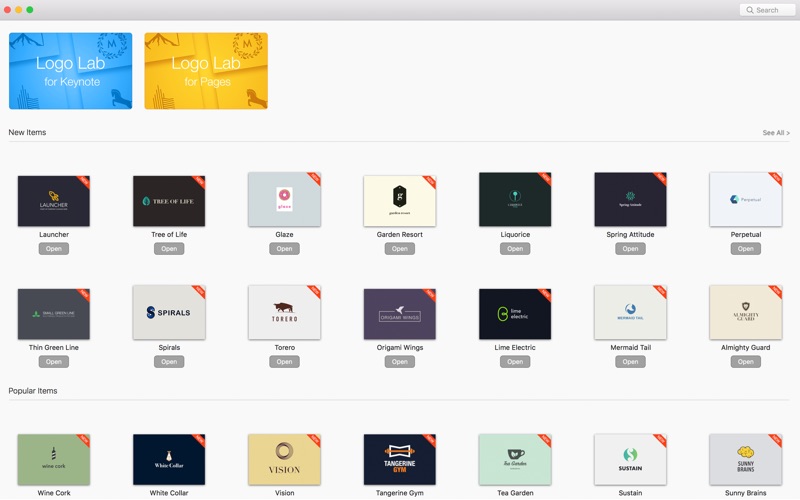Click the See All link
The image size is (800, 500).
click(776, 133)
